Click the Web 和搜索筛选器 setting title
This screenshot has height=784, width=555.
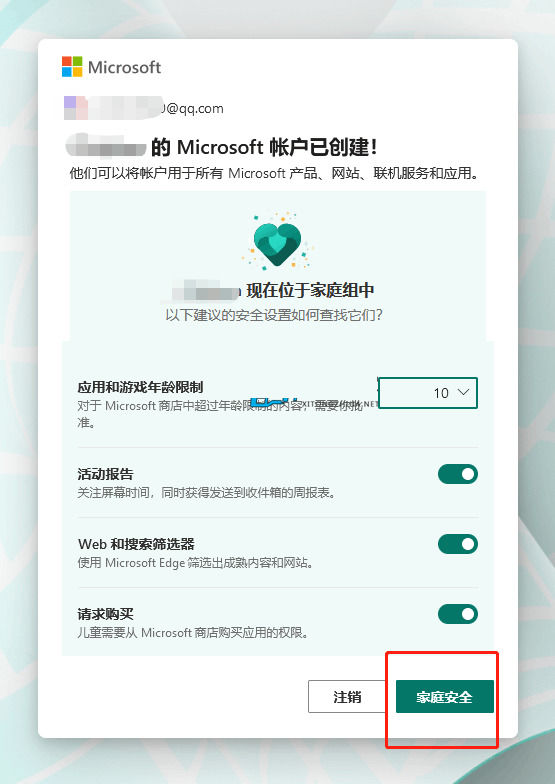click(136, 544)
